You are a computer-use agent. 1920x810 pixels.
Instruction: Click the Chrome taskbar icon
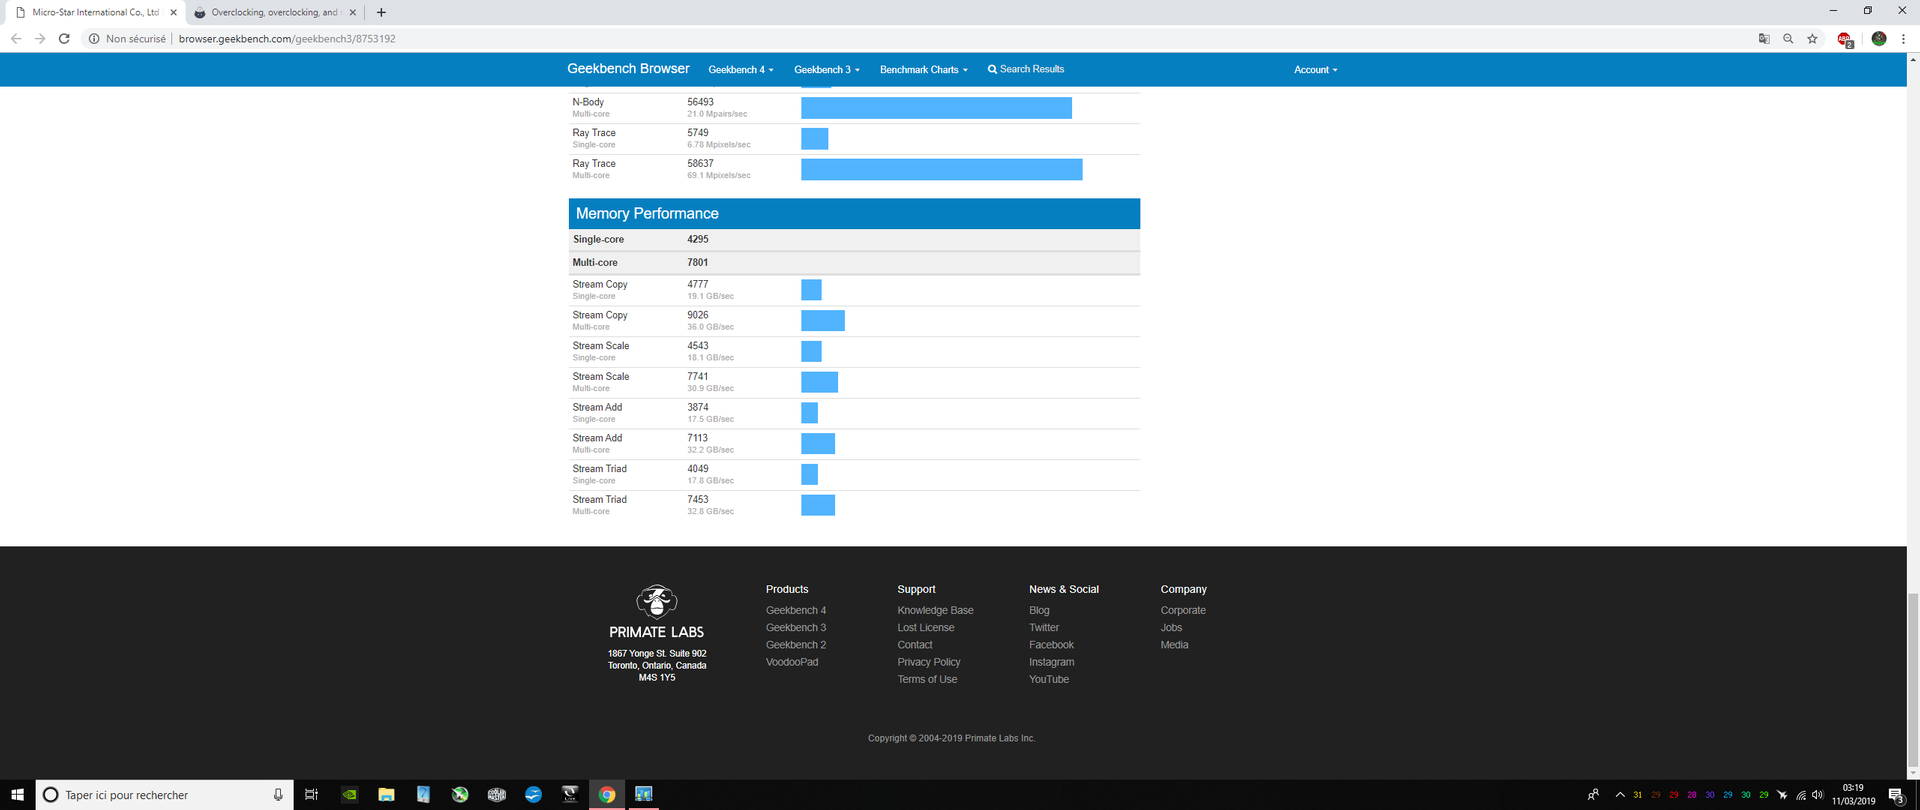tap(607, 795)
